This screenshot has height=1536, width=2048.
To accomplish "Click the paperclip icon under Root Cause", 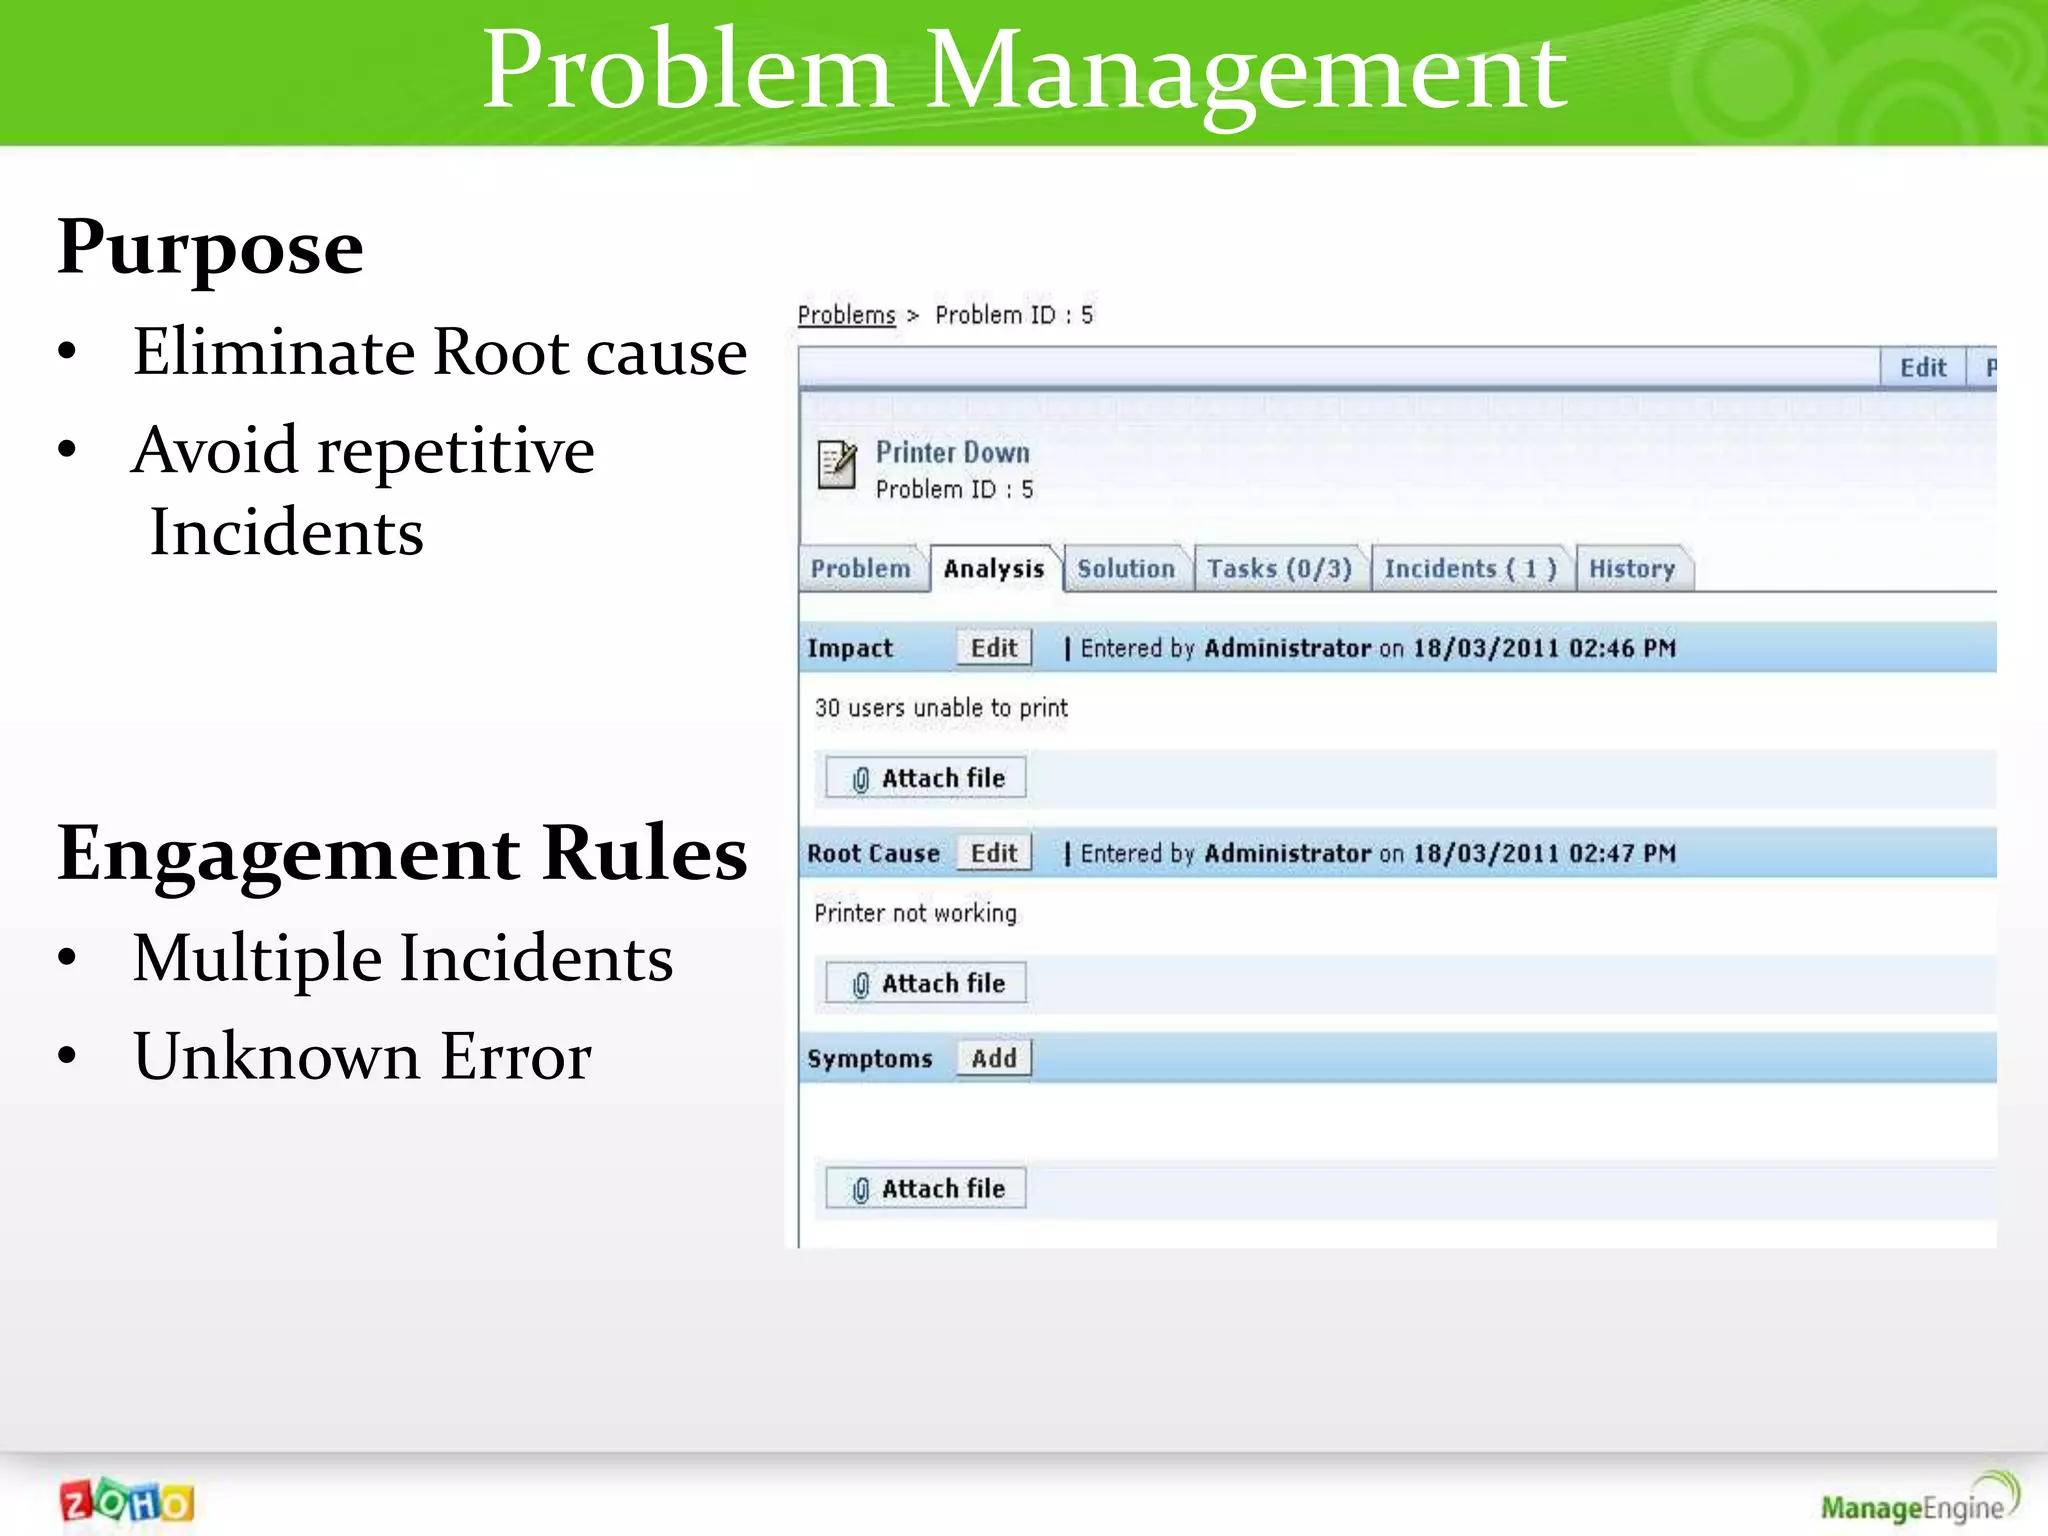I will click(860, 985).
